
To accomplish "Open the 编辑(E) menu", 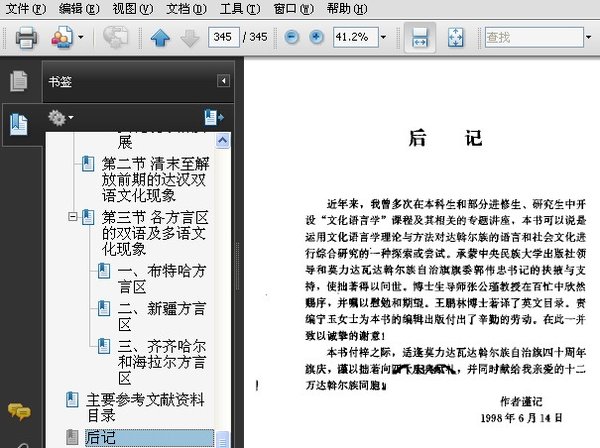I will (x=79, y=8).
